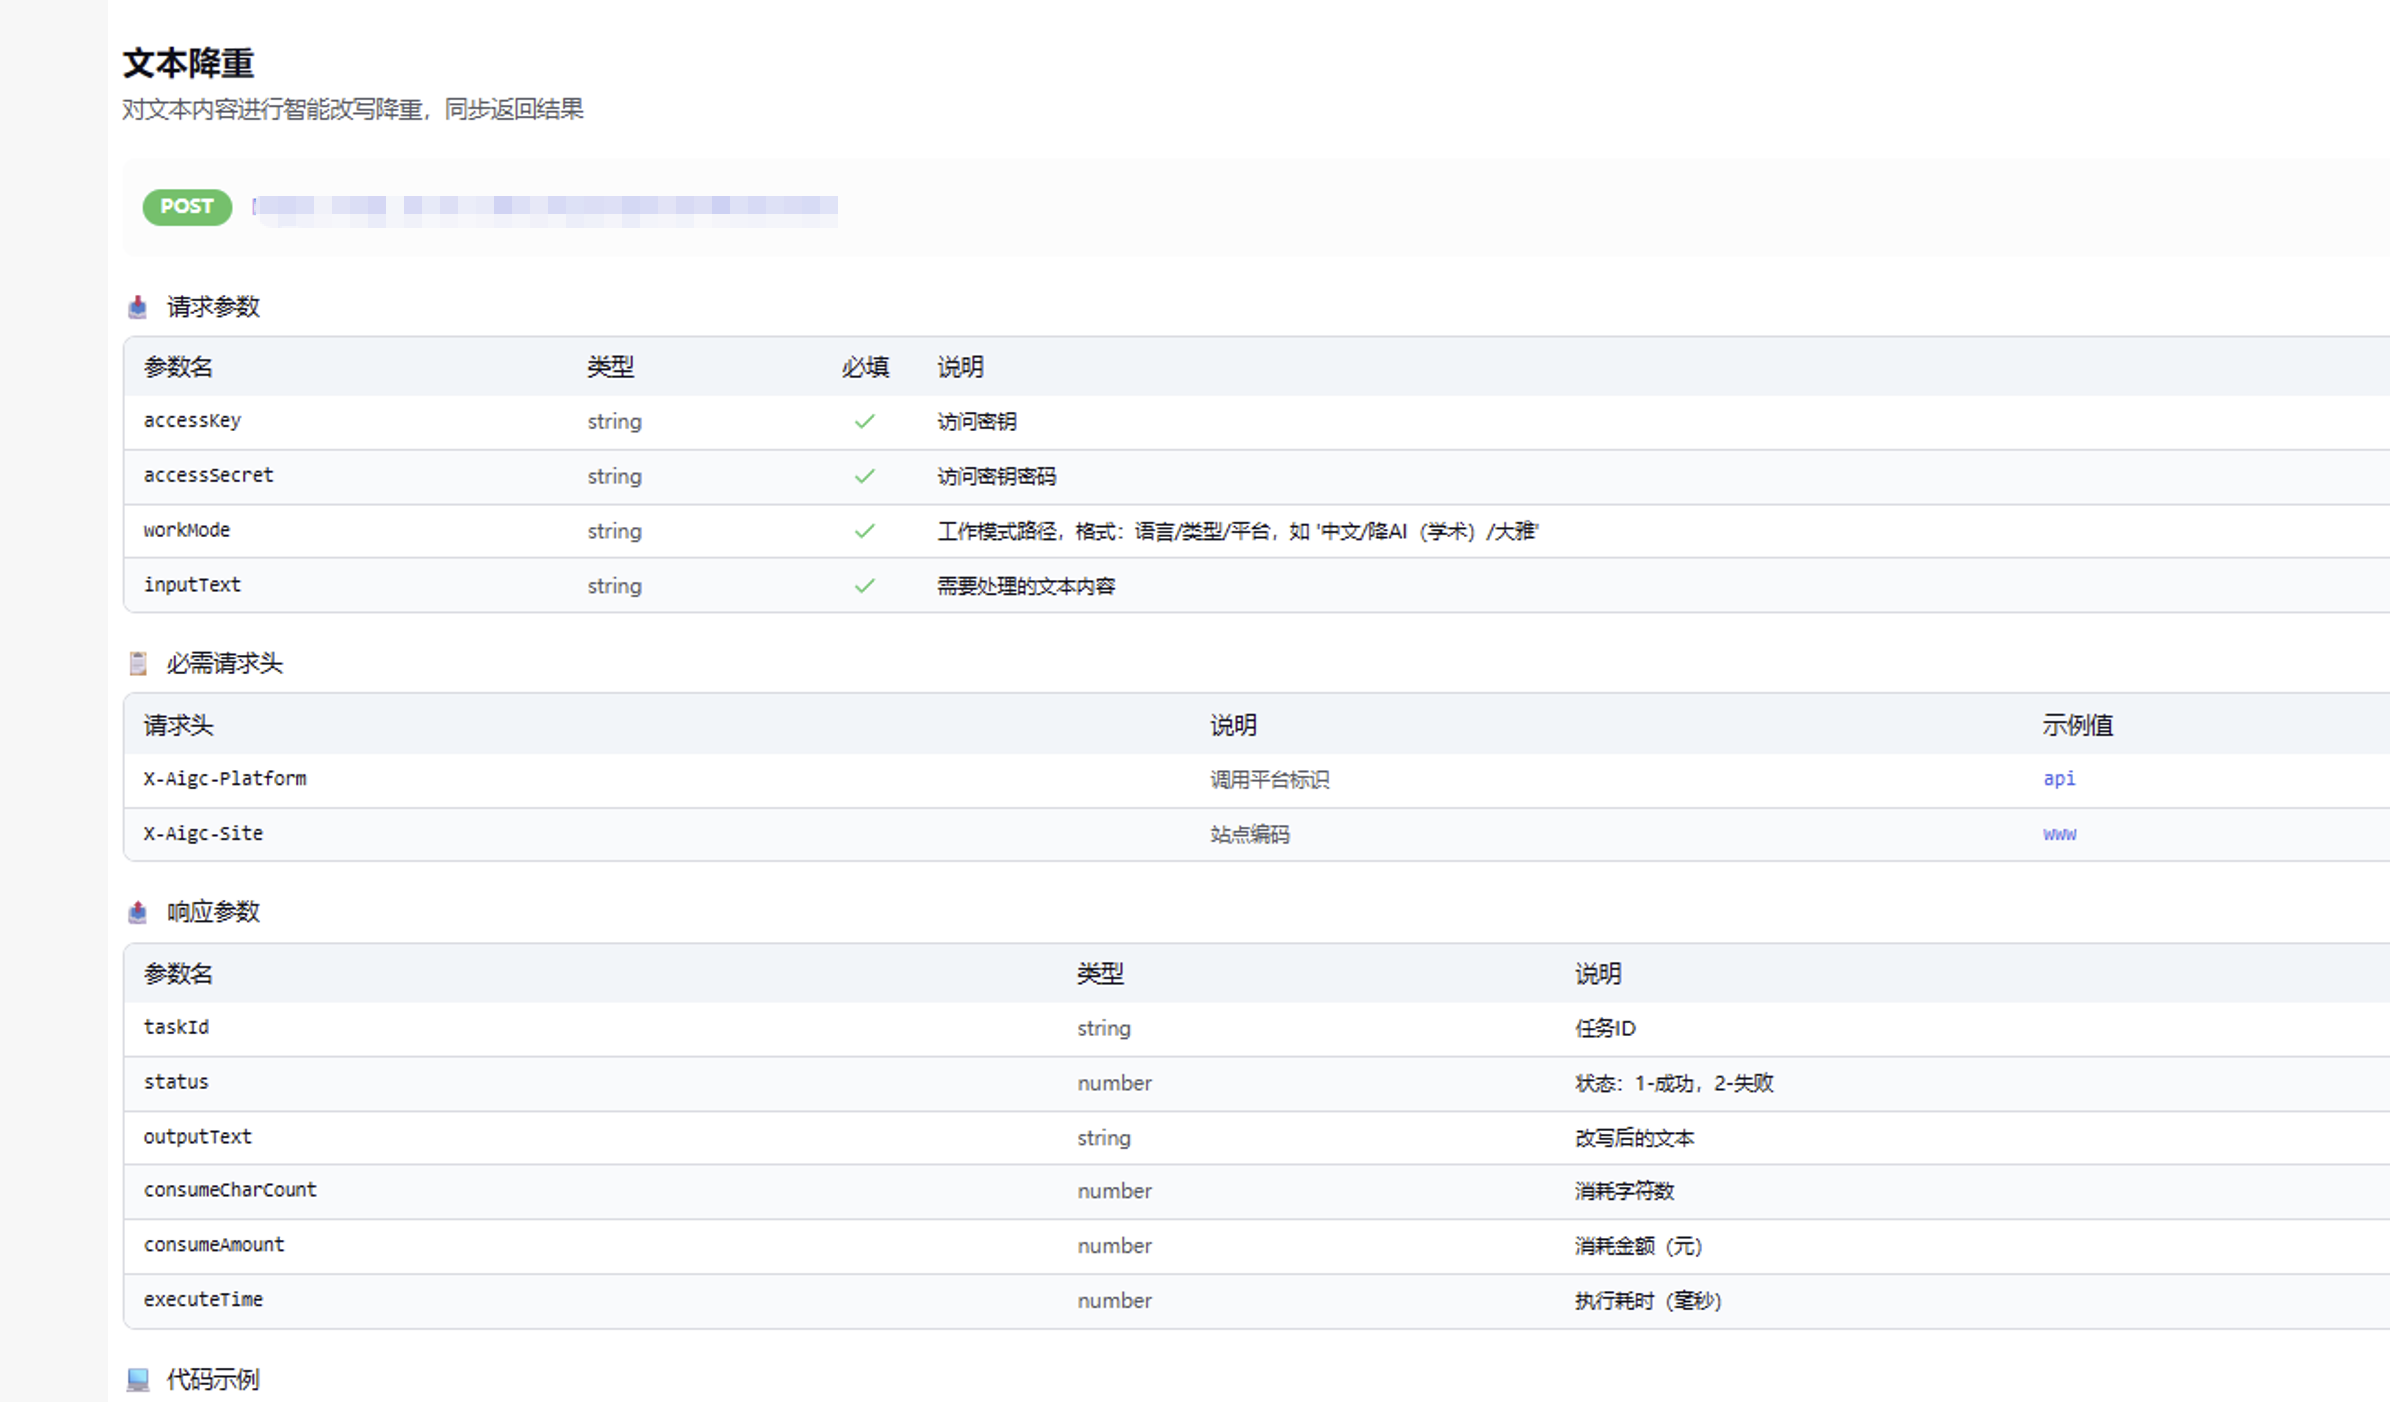Screen dimensions: 2390x1402
Task: Click the 消耗金额（元） description
Action: coord(1638,1247)
